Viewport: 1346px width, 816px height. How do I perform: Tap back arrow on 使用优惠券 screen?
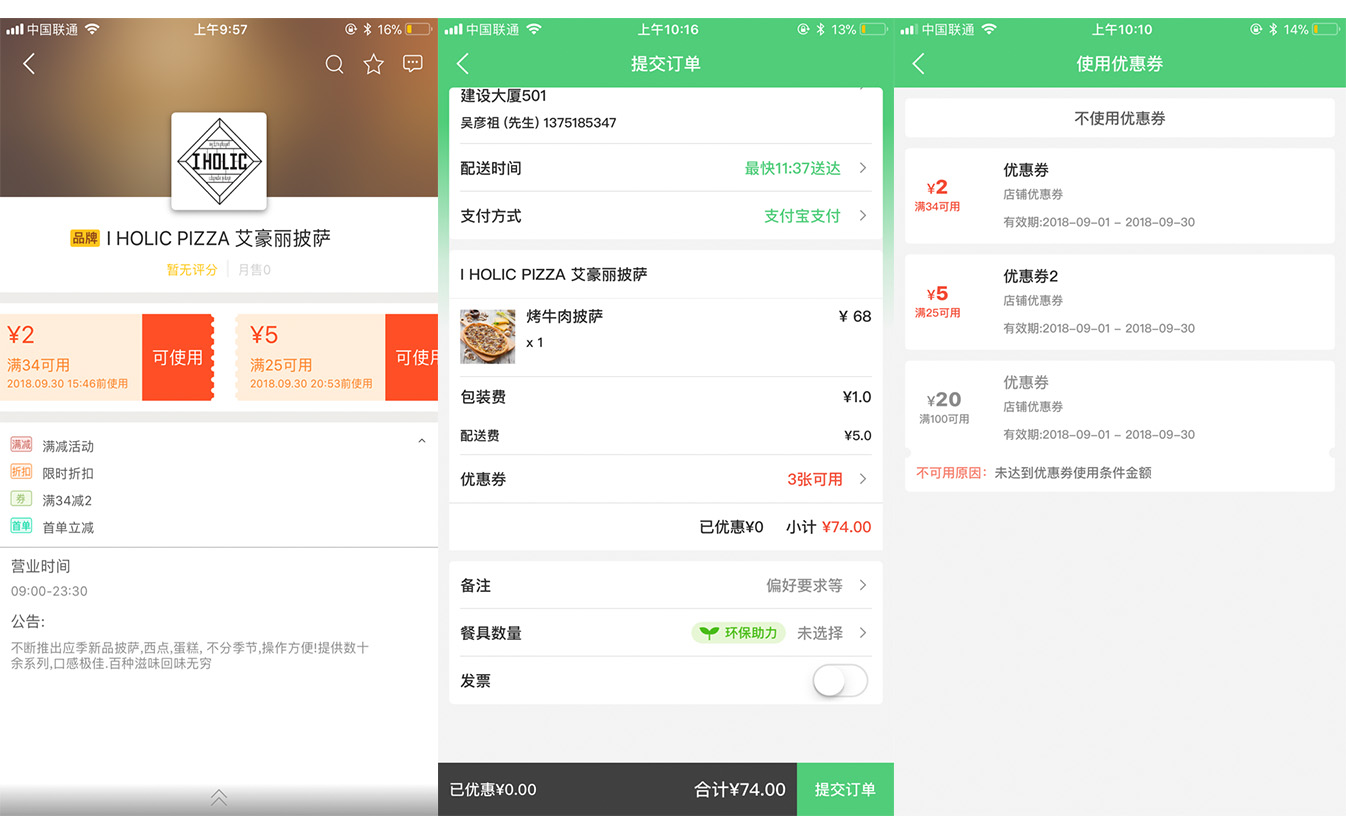point(918,64)
